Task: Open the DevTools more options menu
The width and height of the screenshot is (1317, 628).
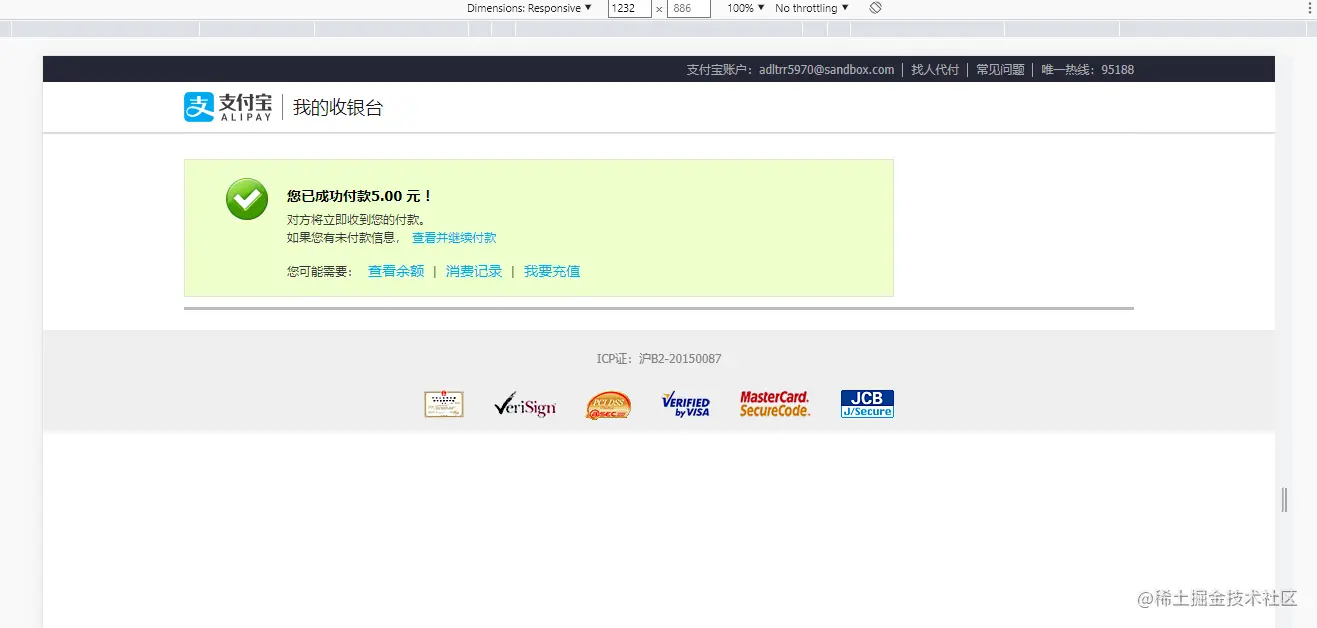Action: tap(1308, 8)
